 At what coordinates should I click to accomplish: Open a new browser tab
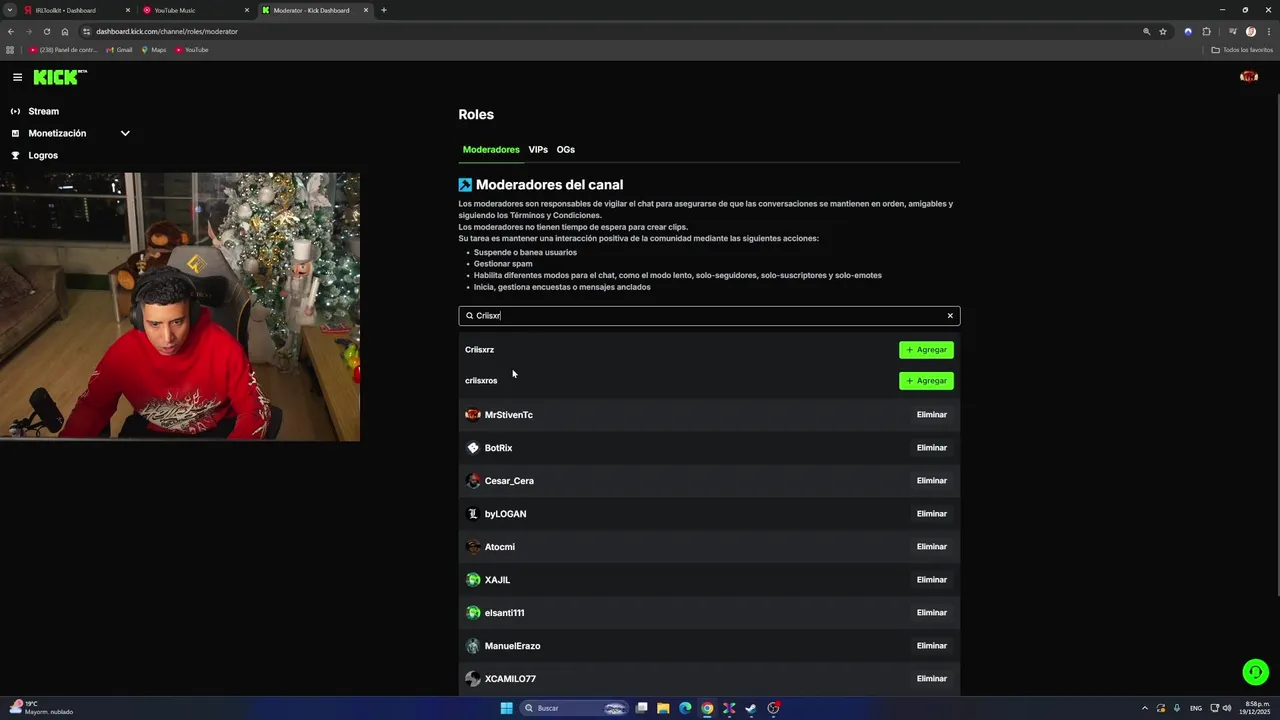384,10
